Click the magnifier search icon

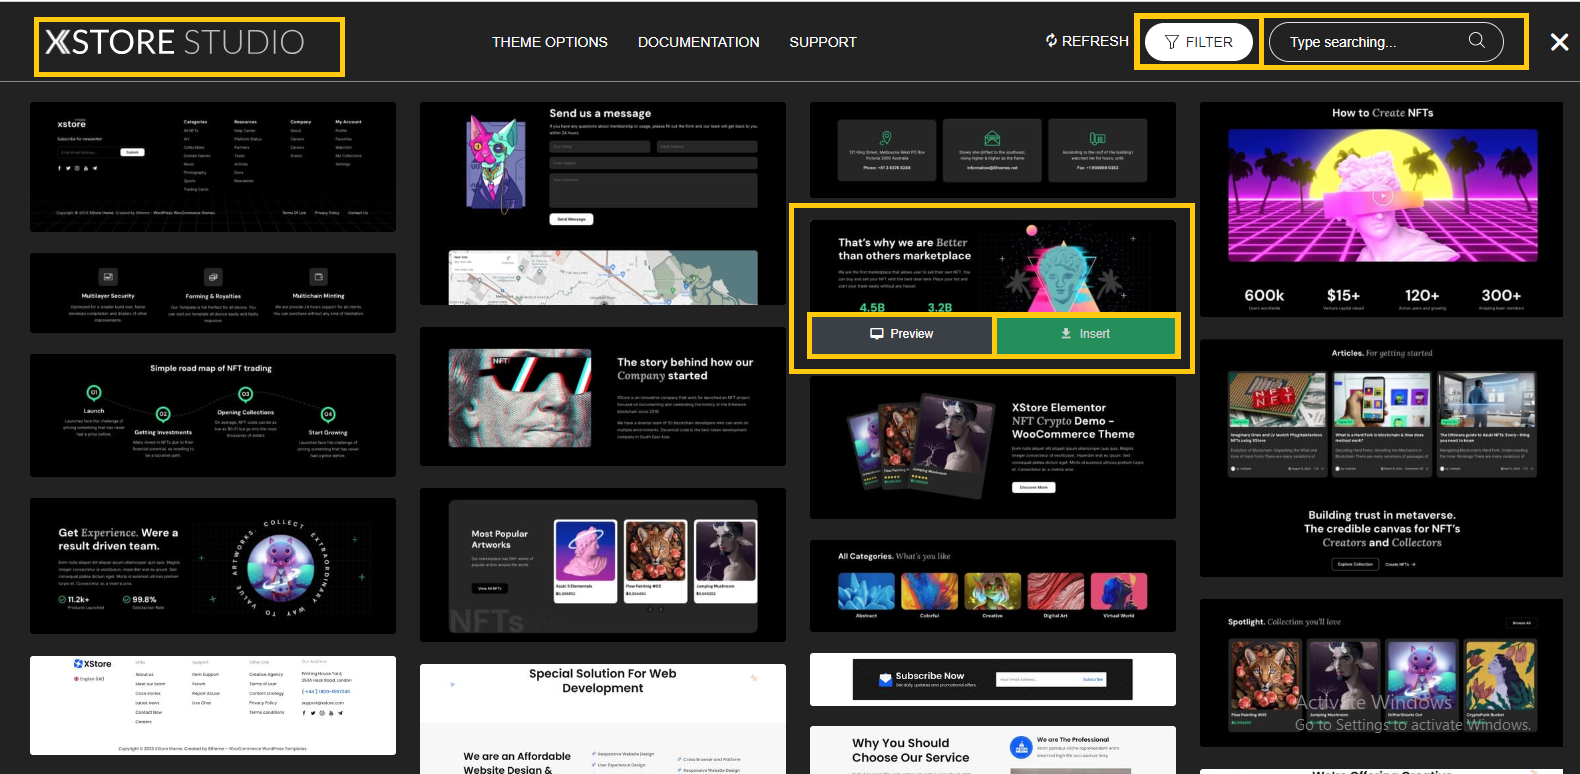pos(1476,40)
